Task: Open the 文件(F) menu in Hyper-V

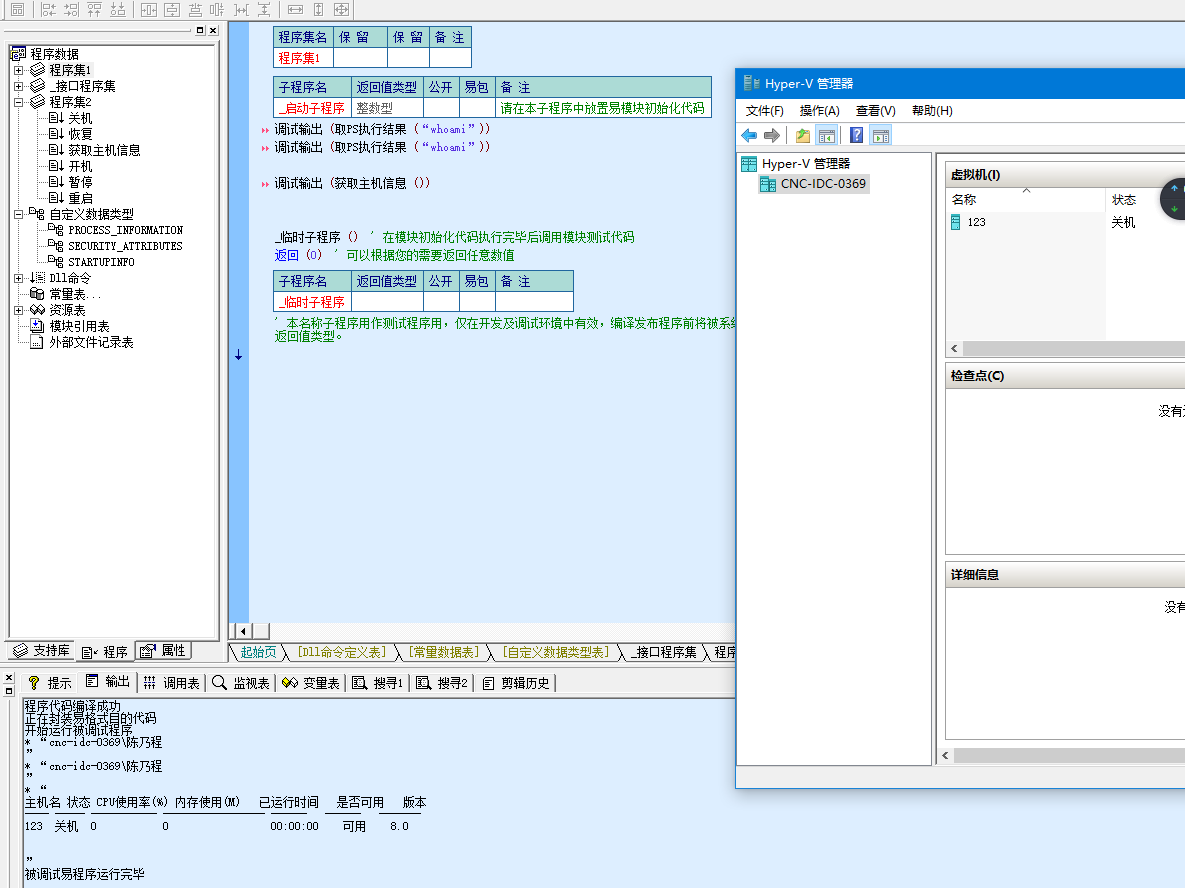Action: coord(765,111)
